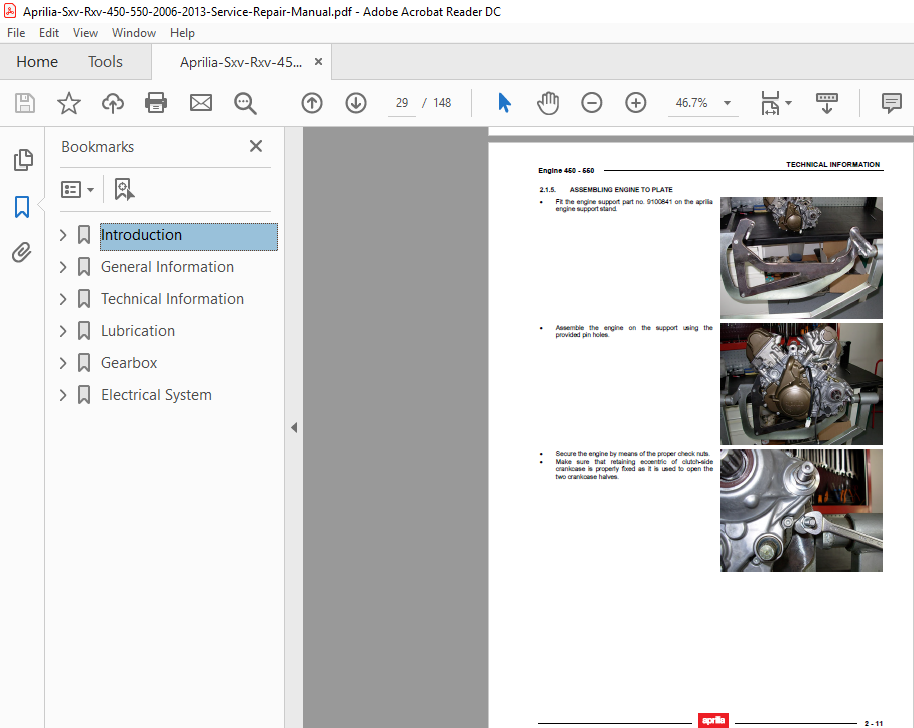Jump to General Information bookmark
The height and width of the screenshot is (728, 914).
click(167, 267)
